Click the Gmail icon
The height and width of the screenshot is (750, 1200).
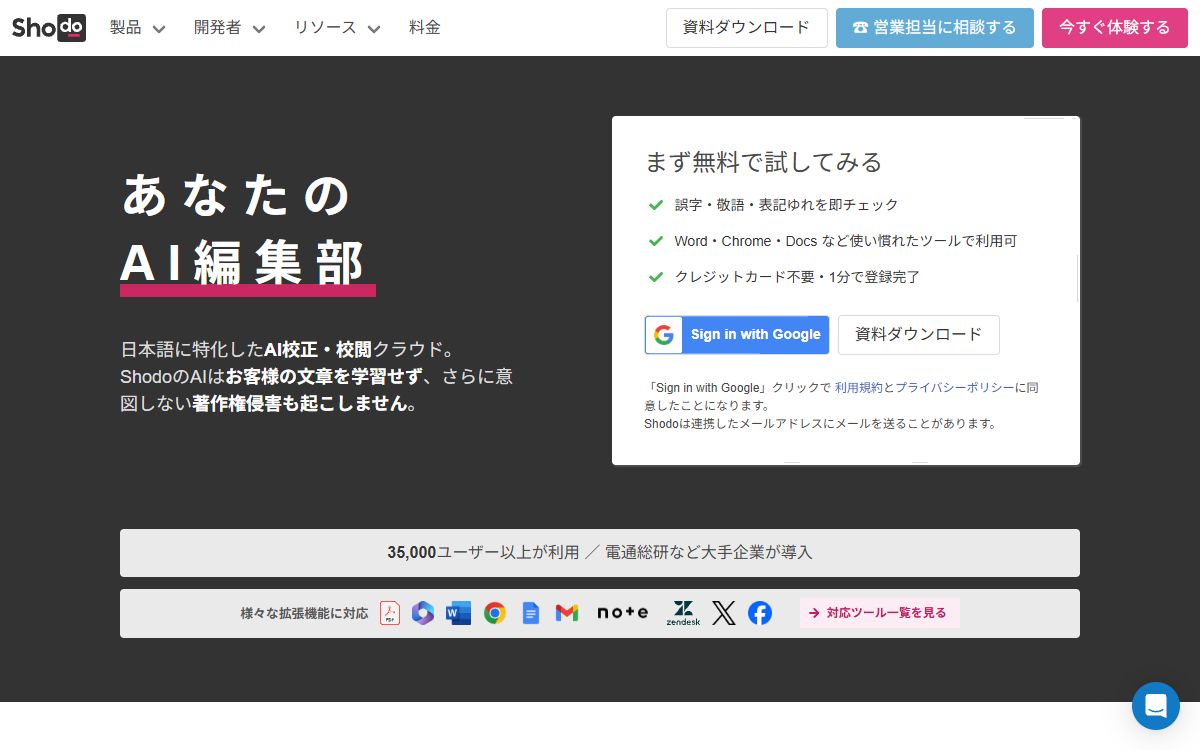567,613
